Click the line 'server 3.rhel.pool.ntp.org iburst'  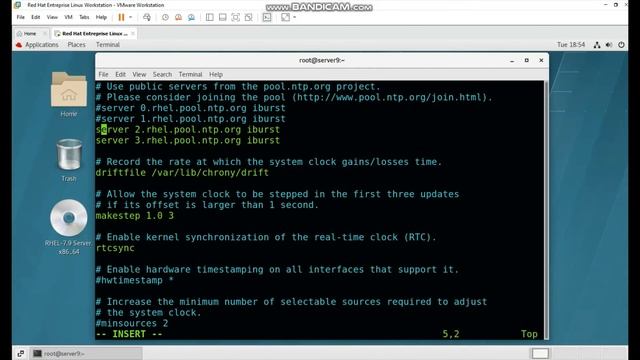[x=188, y=140]
